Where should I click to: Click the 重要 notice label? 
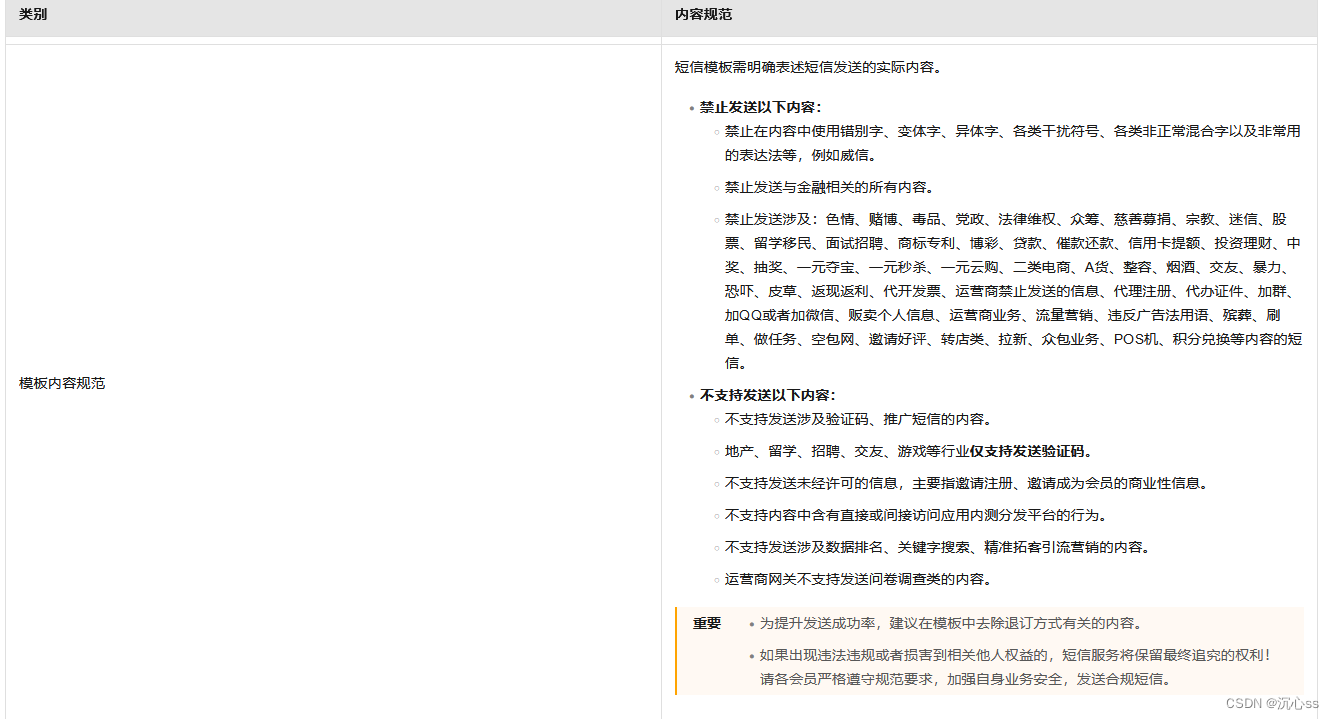(x=707, y=623)
